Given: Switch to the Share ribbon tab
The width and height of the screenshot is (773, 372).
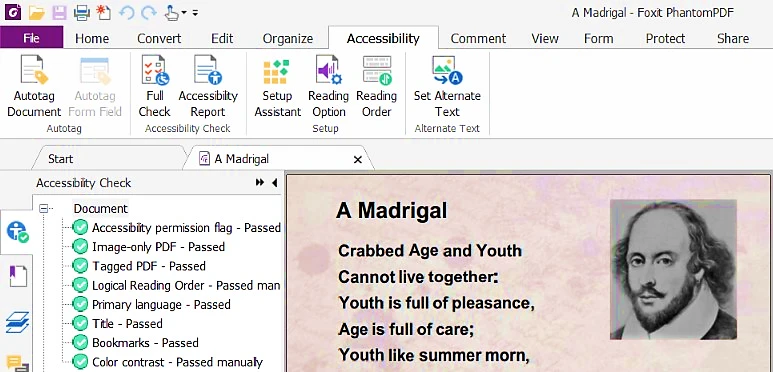Looking at the screenshot, I should click(733, 38).
